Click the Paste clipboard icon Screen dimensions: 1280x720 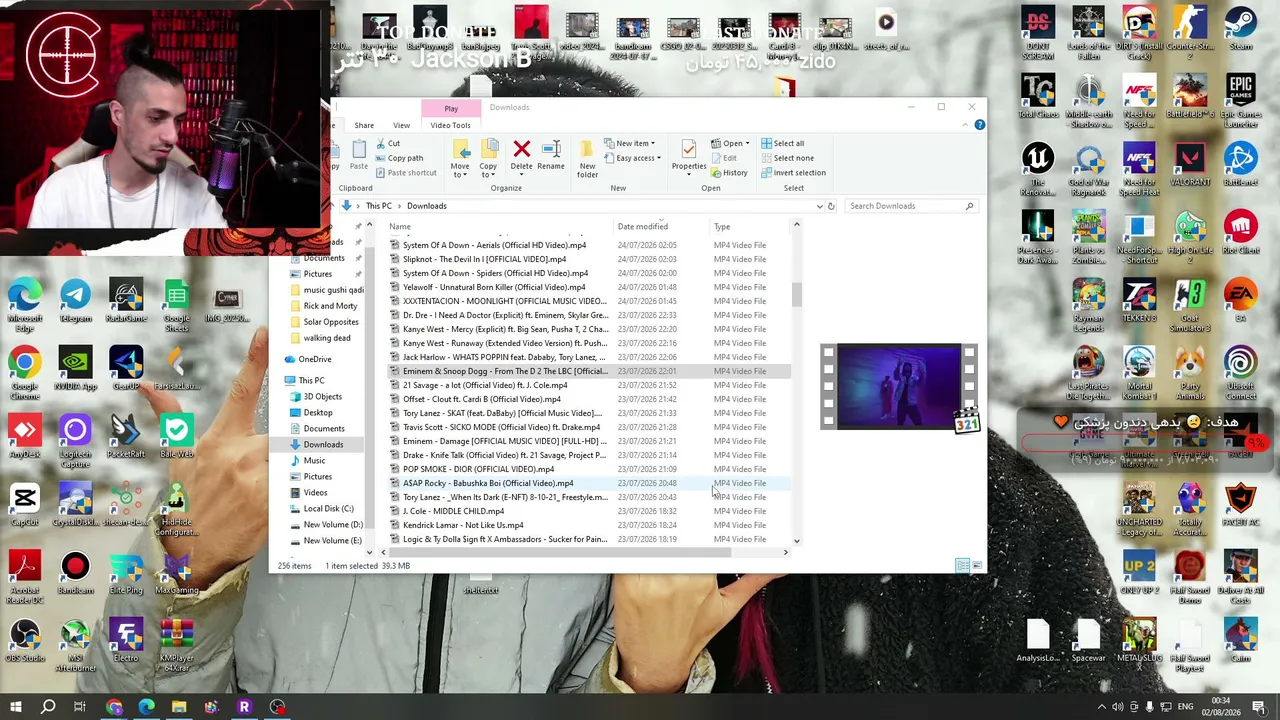point(359,149)
